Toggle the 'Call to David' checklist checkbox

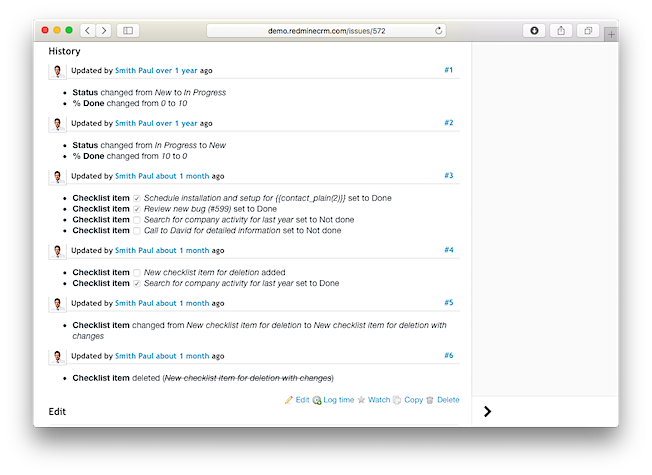click(x=137, y=230)
